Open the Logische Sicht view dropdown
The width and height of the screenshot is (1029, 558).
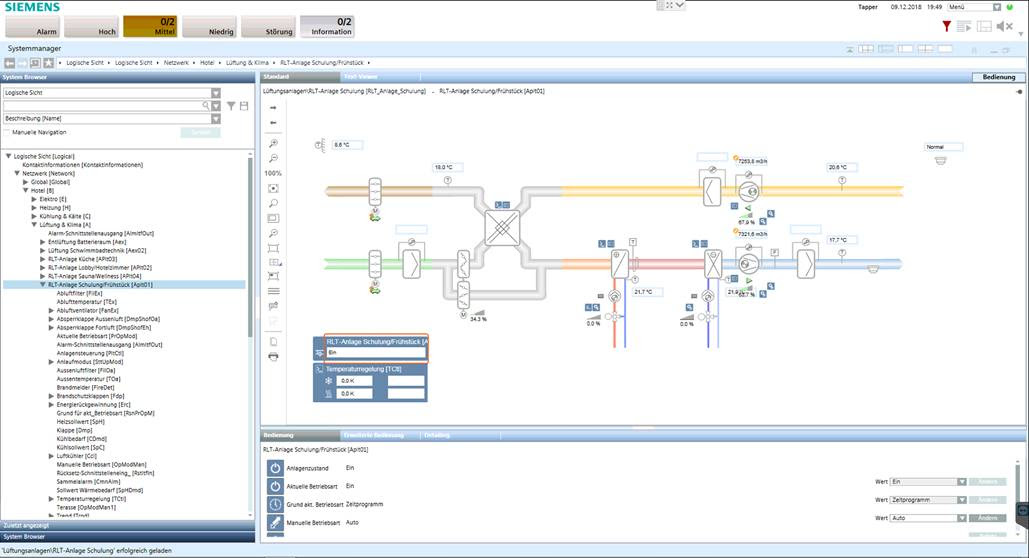(215, 93)
